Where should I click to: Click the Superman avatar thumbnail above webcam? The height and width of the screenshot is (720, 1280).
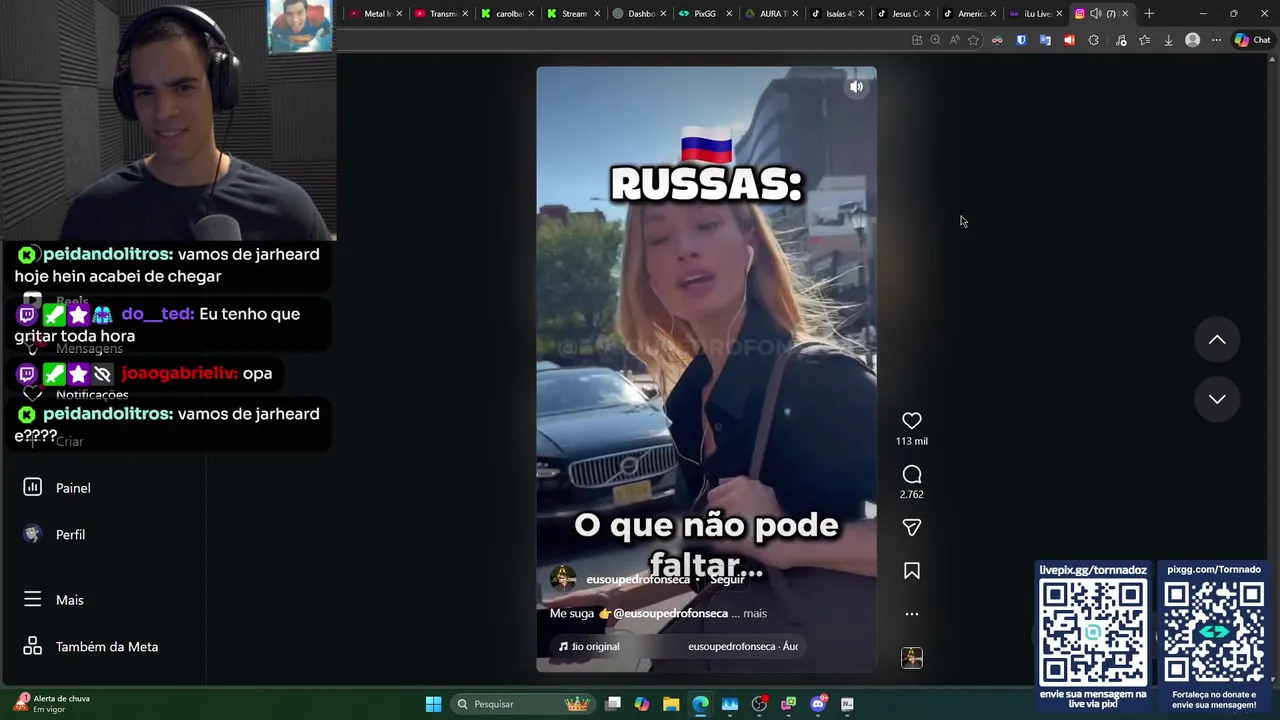click(300, 26)
